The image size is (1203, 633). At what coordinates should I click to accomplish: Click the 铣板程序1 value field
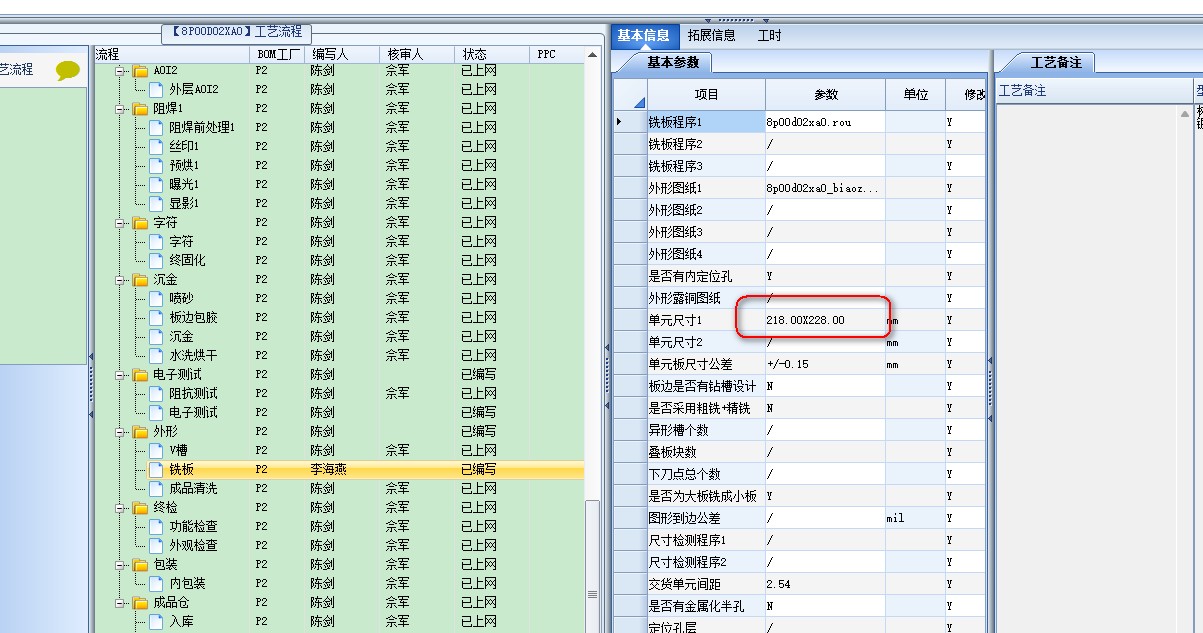pos(825,122)
